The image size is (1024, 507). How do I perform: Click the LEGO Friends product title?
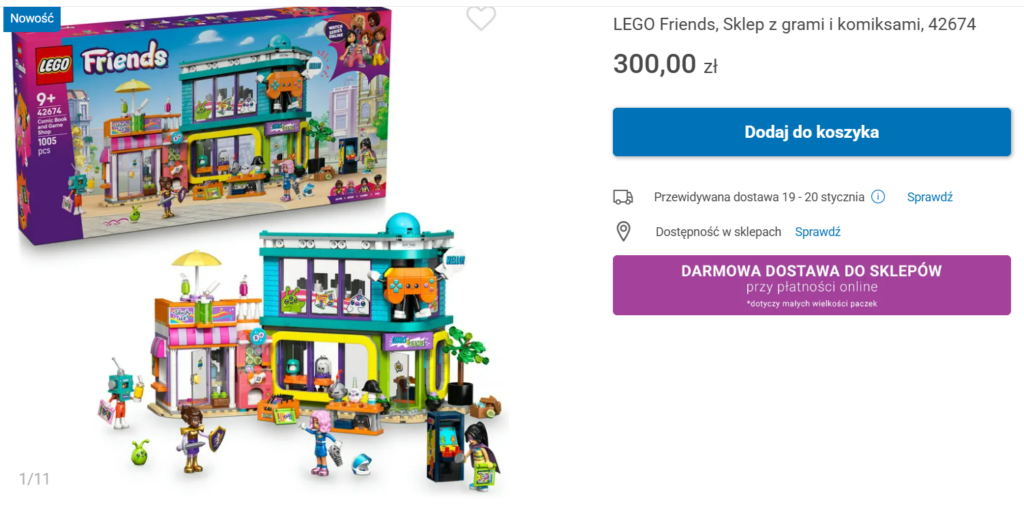[794, 25]
